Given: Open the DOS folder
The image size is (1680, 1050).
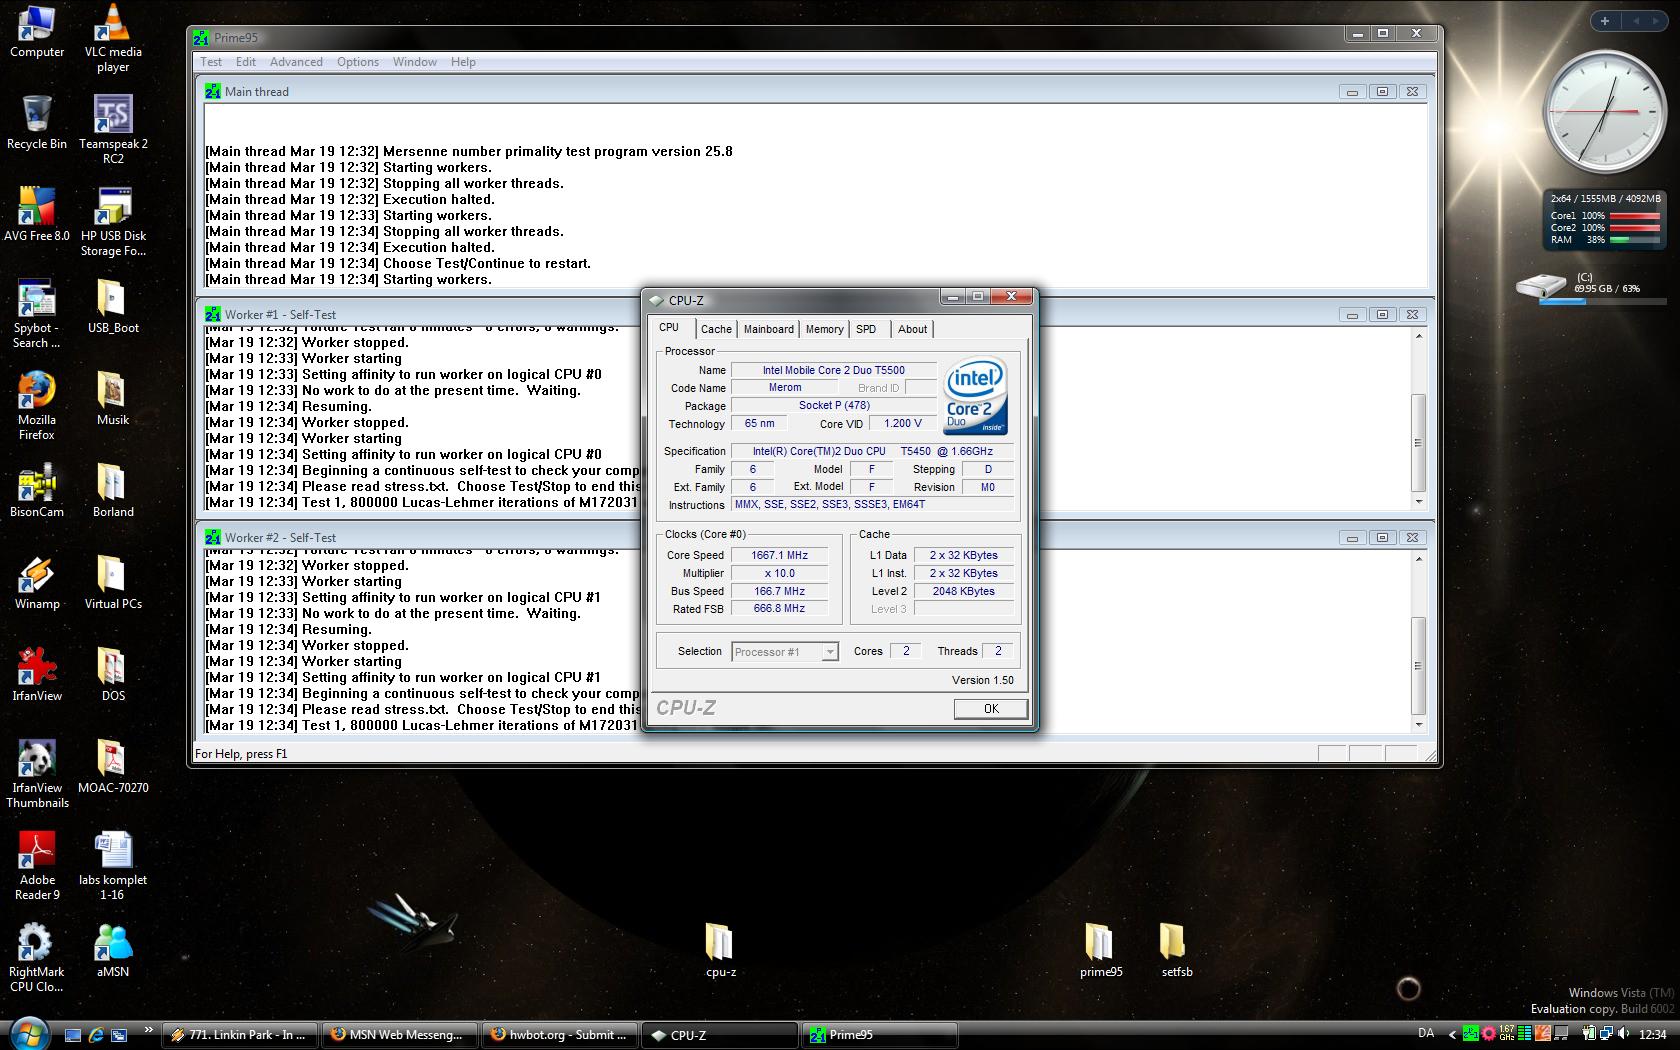Looking at the screenshot, I should coord(113,674).
